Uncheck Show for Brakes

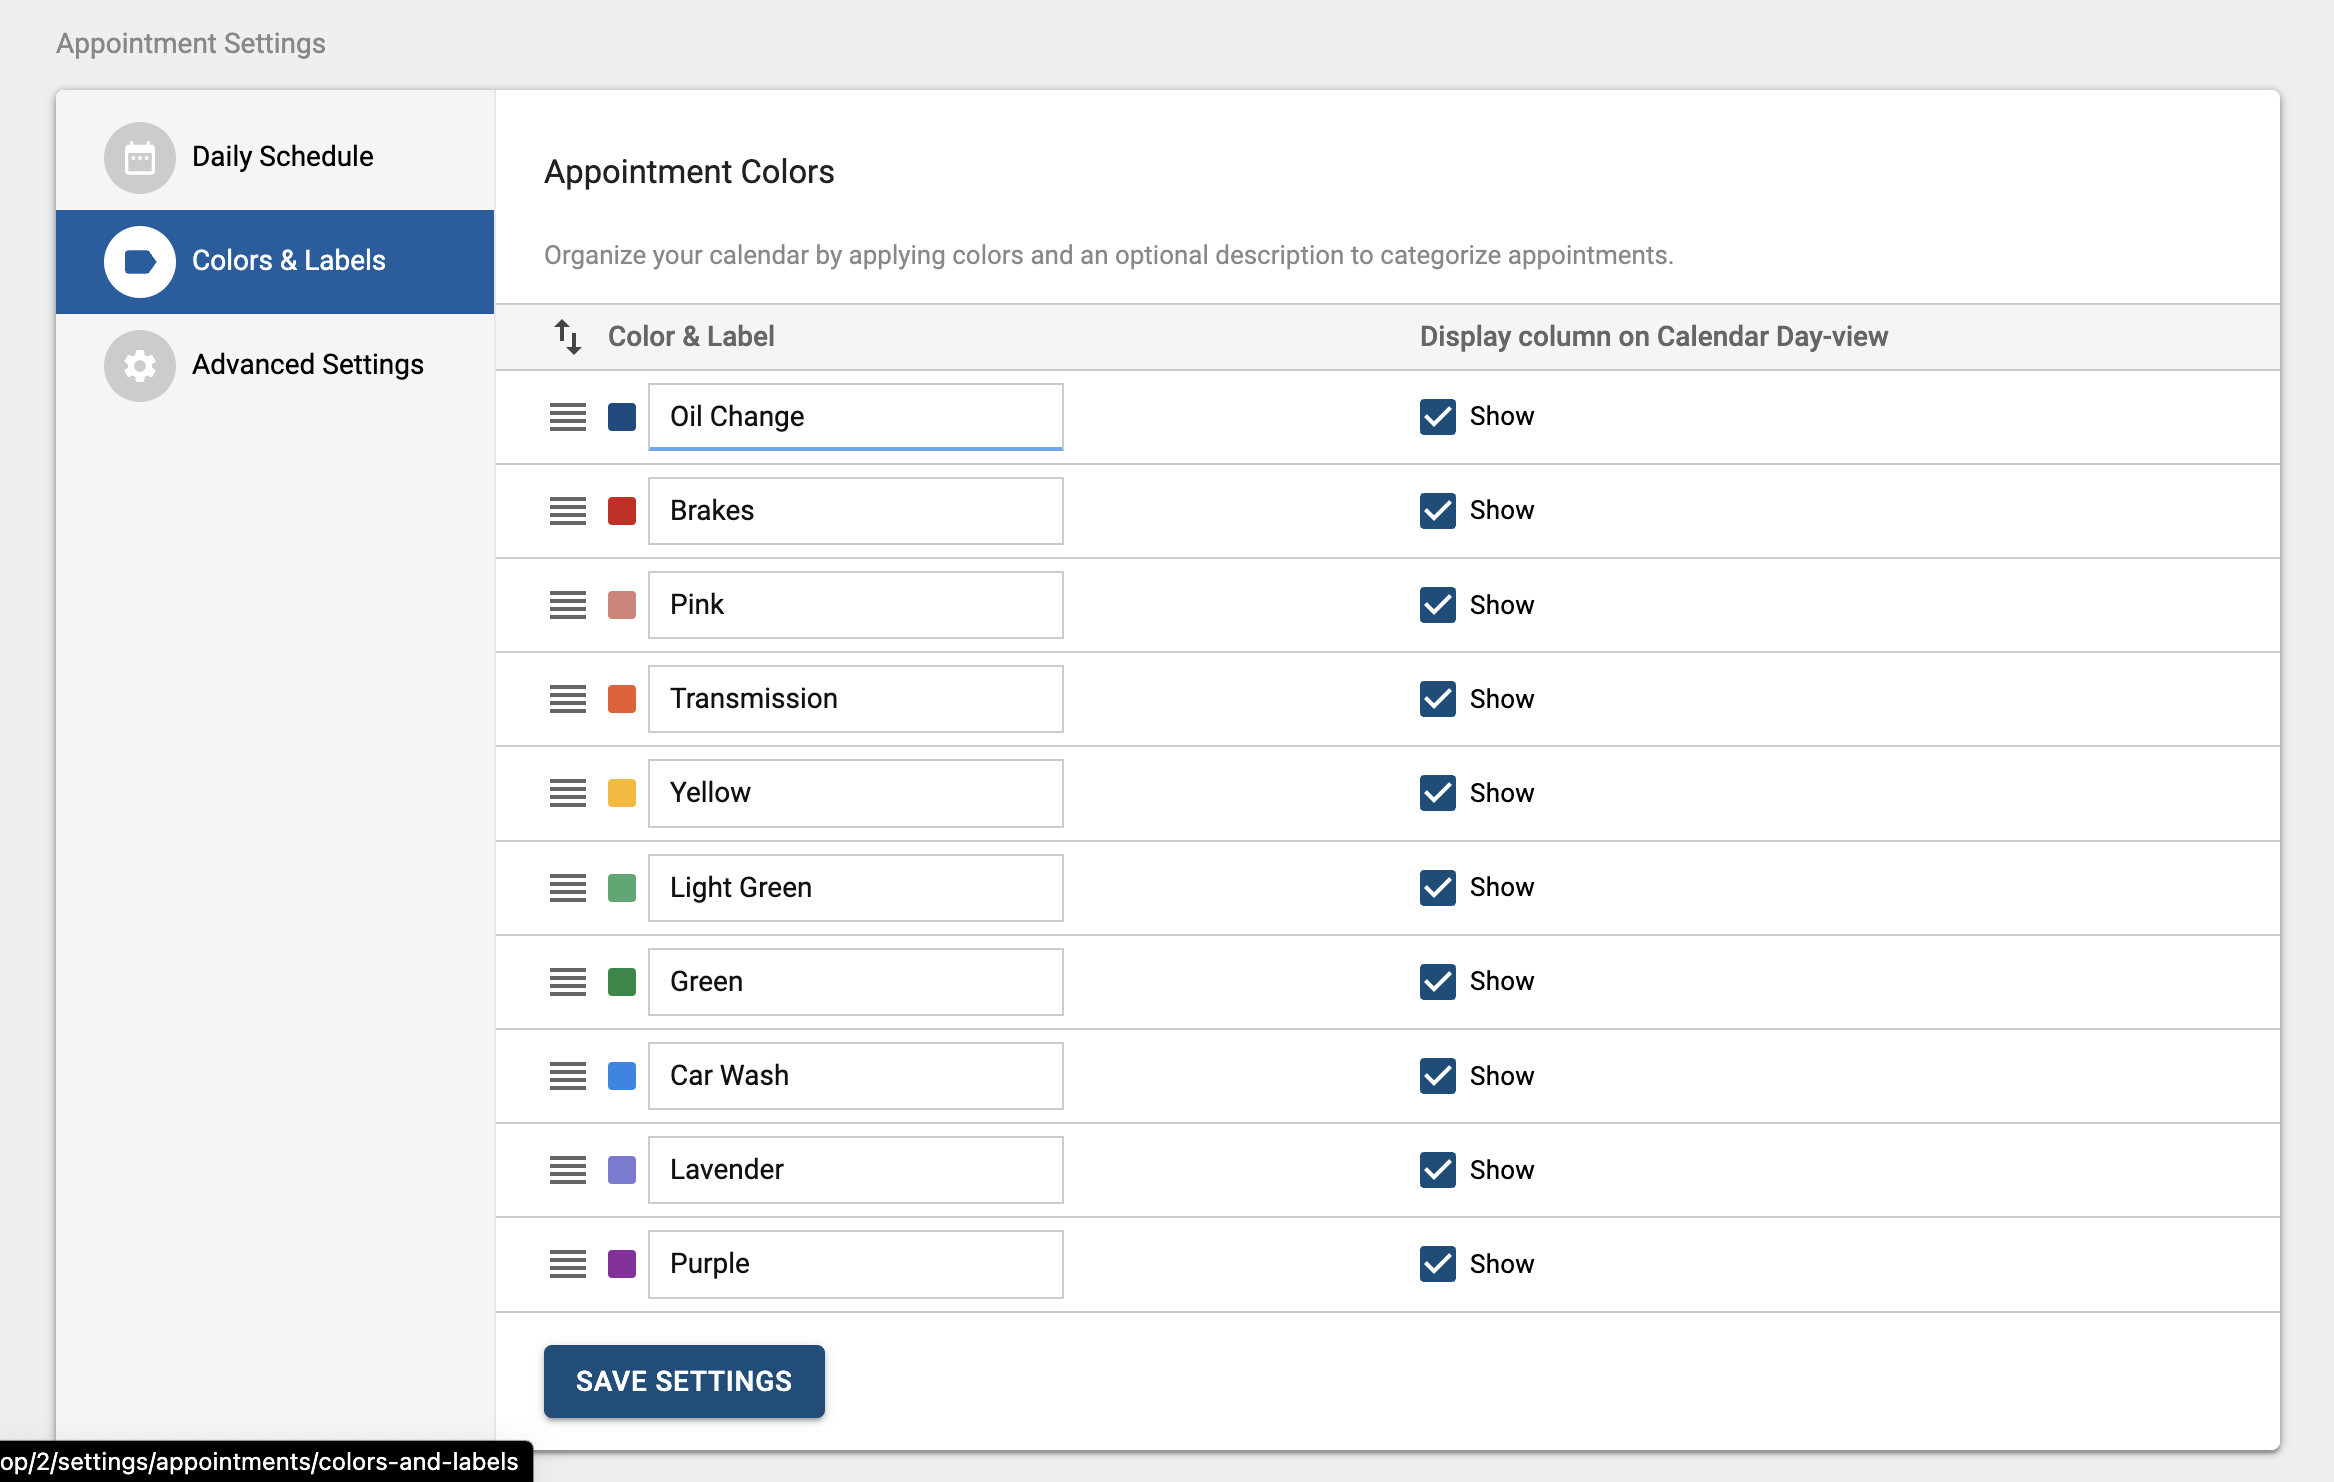click(x=1438, y=511)
